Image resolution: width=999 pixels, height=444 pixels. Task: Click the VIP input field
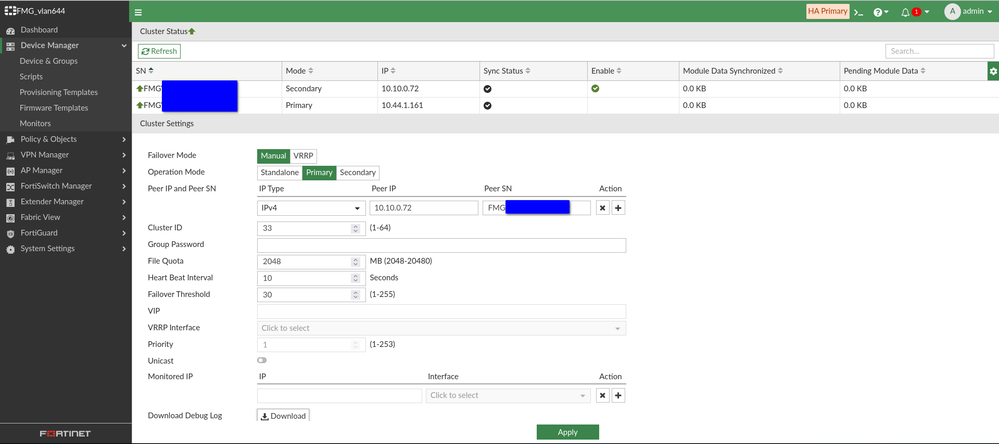point(442,312)
